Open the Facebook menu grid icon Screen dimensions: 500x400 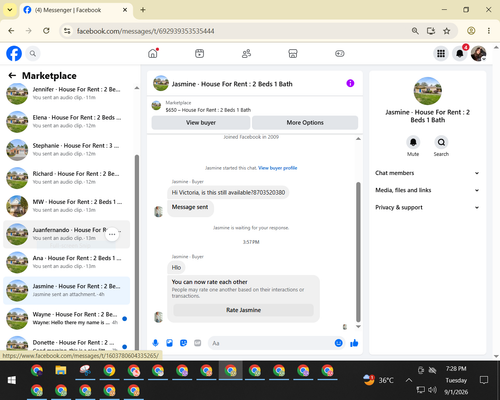pyautogui.click(x=441, y=53)
